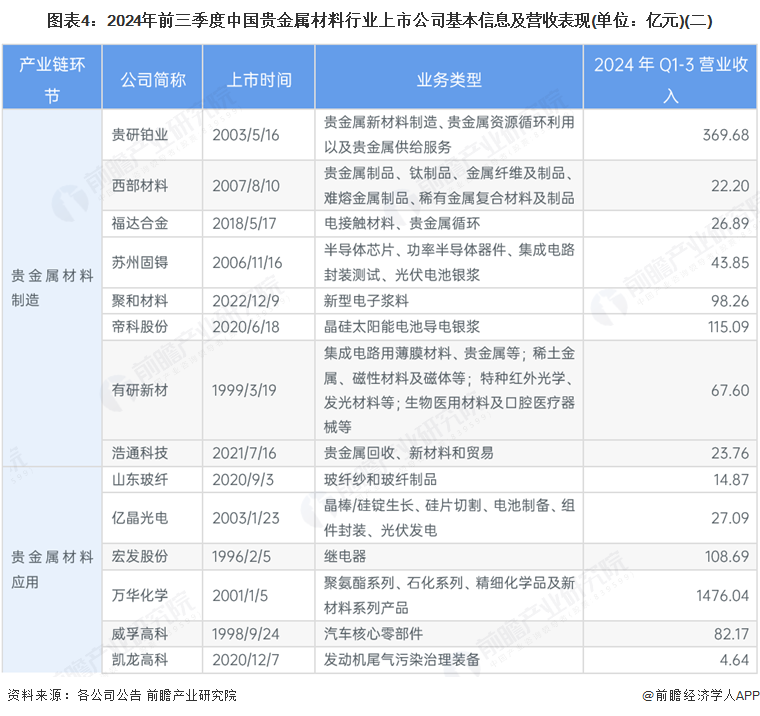760x716 pixels.
Task: Click revenue value '14.87'
Action: click(731, 480)
